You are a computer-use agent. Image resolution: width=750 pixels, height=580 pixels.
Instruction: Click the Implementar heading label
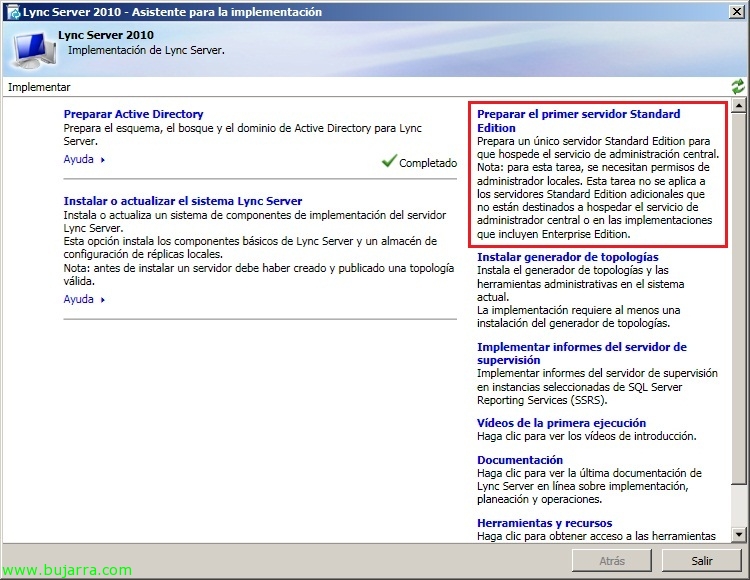pyautogui.click(x=39, y=87)
